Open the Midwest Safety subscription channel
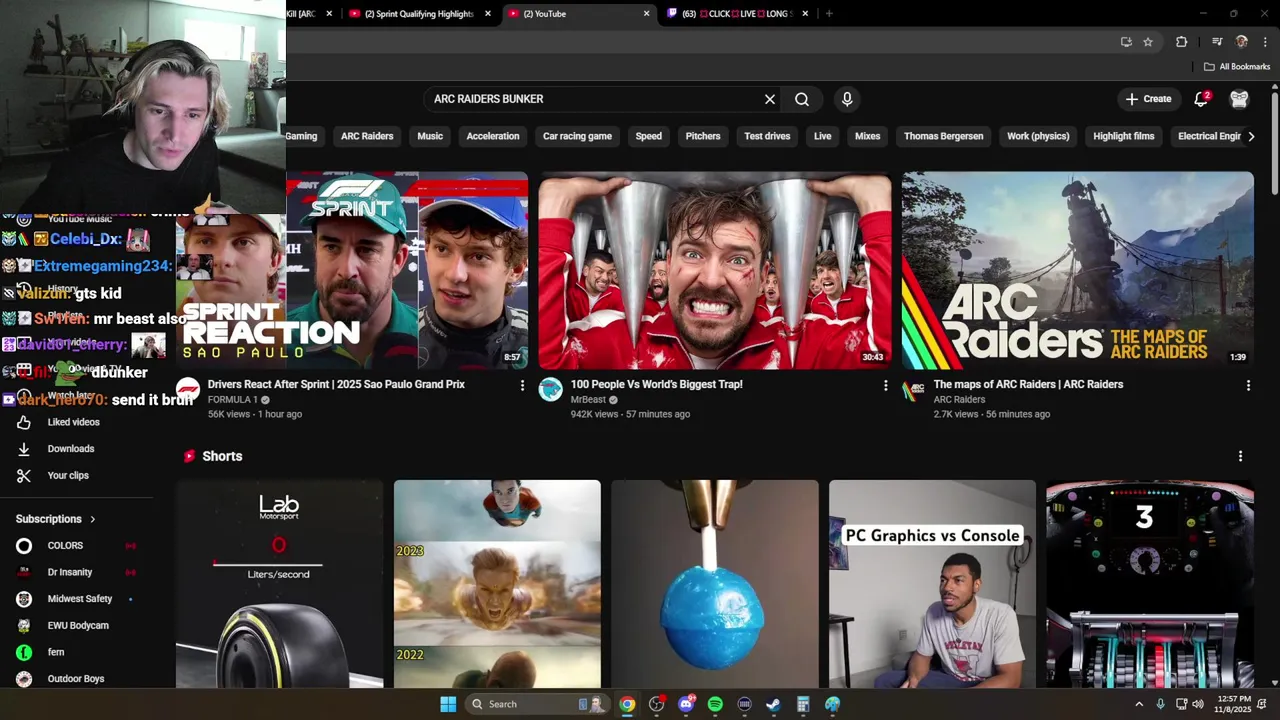This screenshot has width=1280, height=720. point(80,599)
